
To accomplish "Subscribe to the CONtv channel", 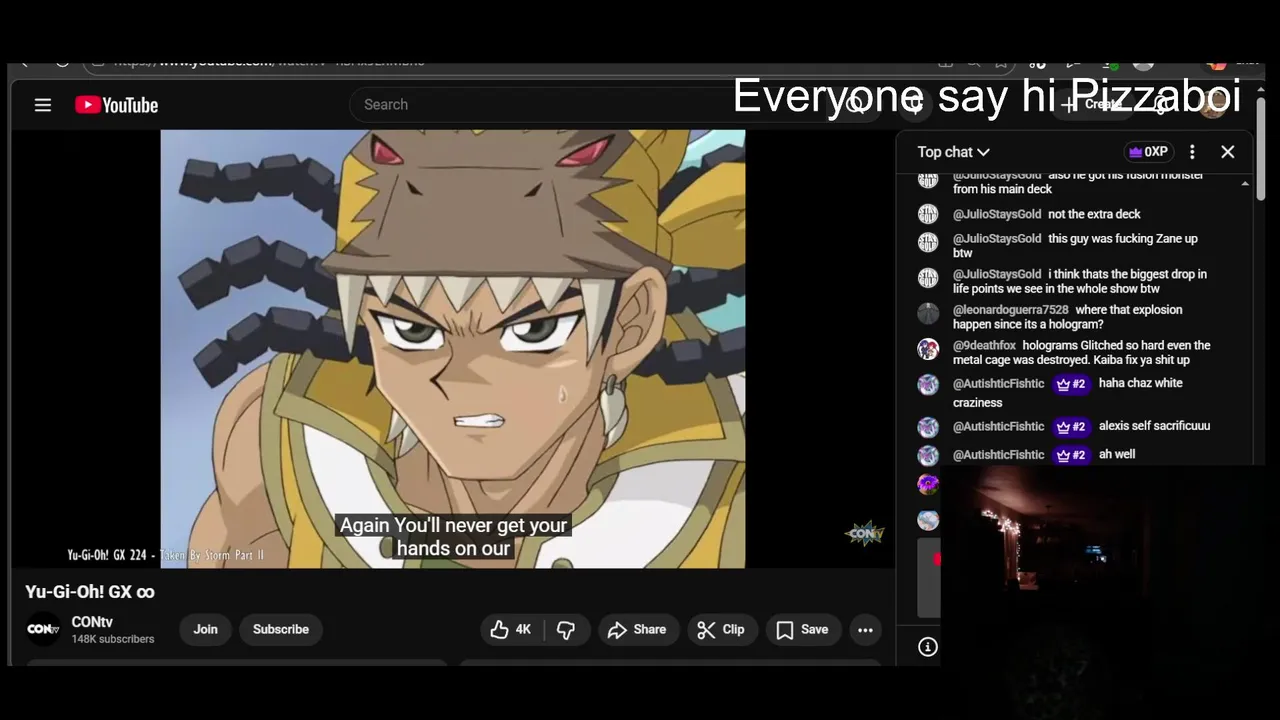I will click(280, 629).
